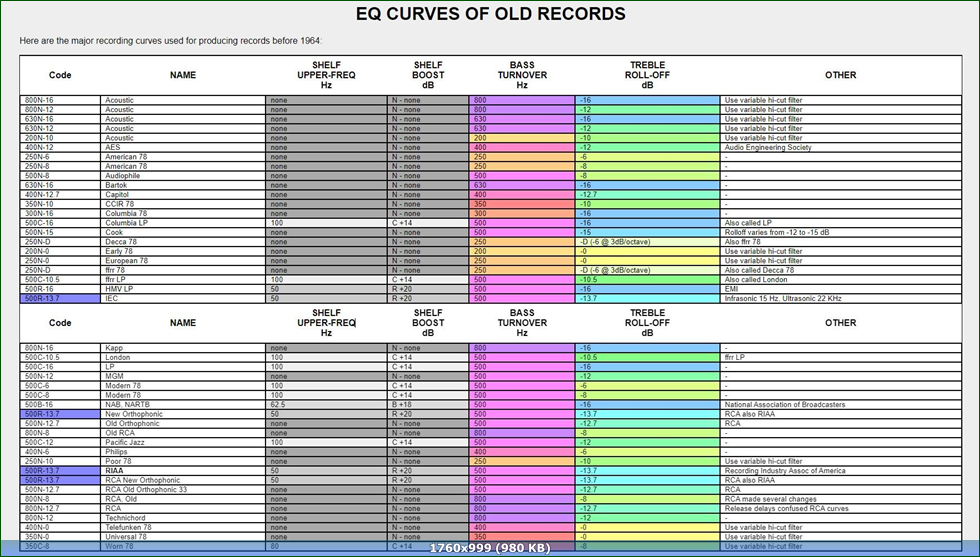Select the "Early 78" name cell
The height and width of the screenshot is (557, 980).
[182, 251]
